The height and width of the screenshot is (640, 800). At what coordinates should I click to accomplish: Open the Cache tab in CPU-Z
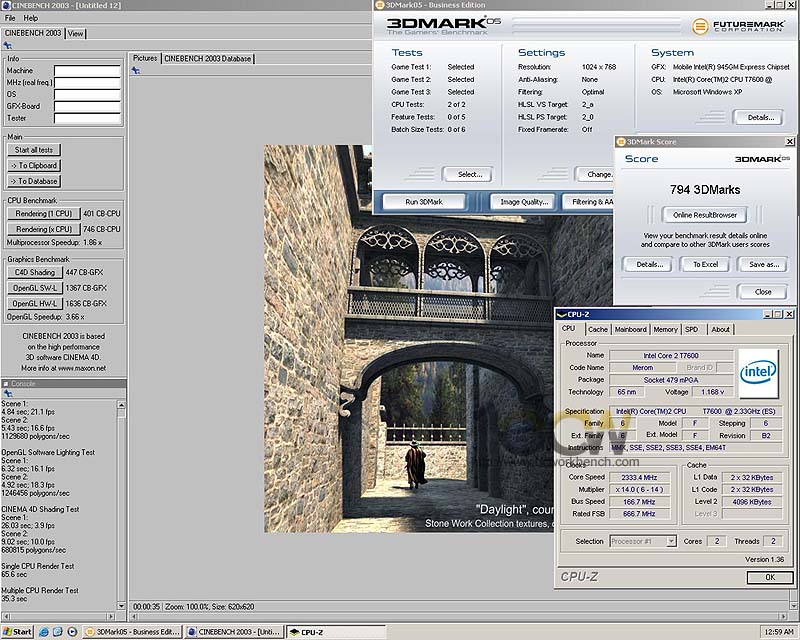[x=597, y=330]
